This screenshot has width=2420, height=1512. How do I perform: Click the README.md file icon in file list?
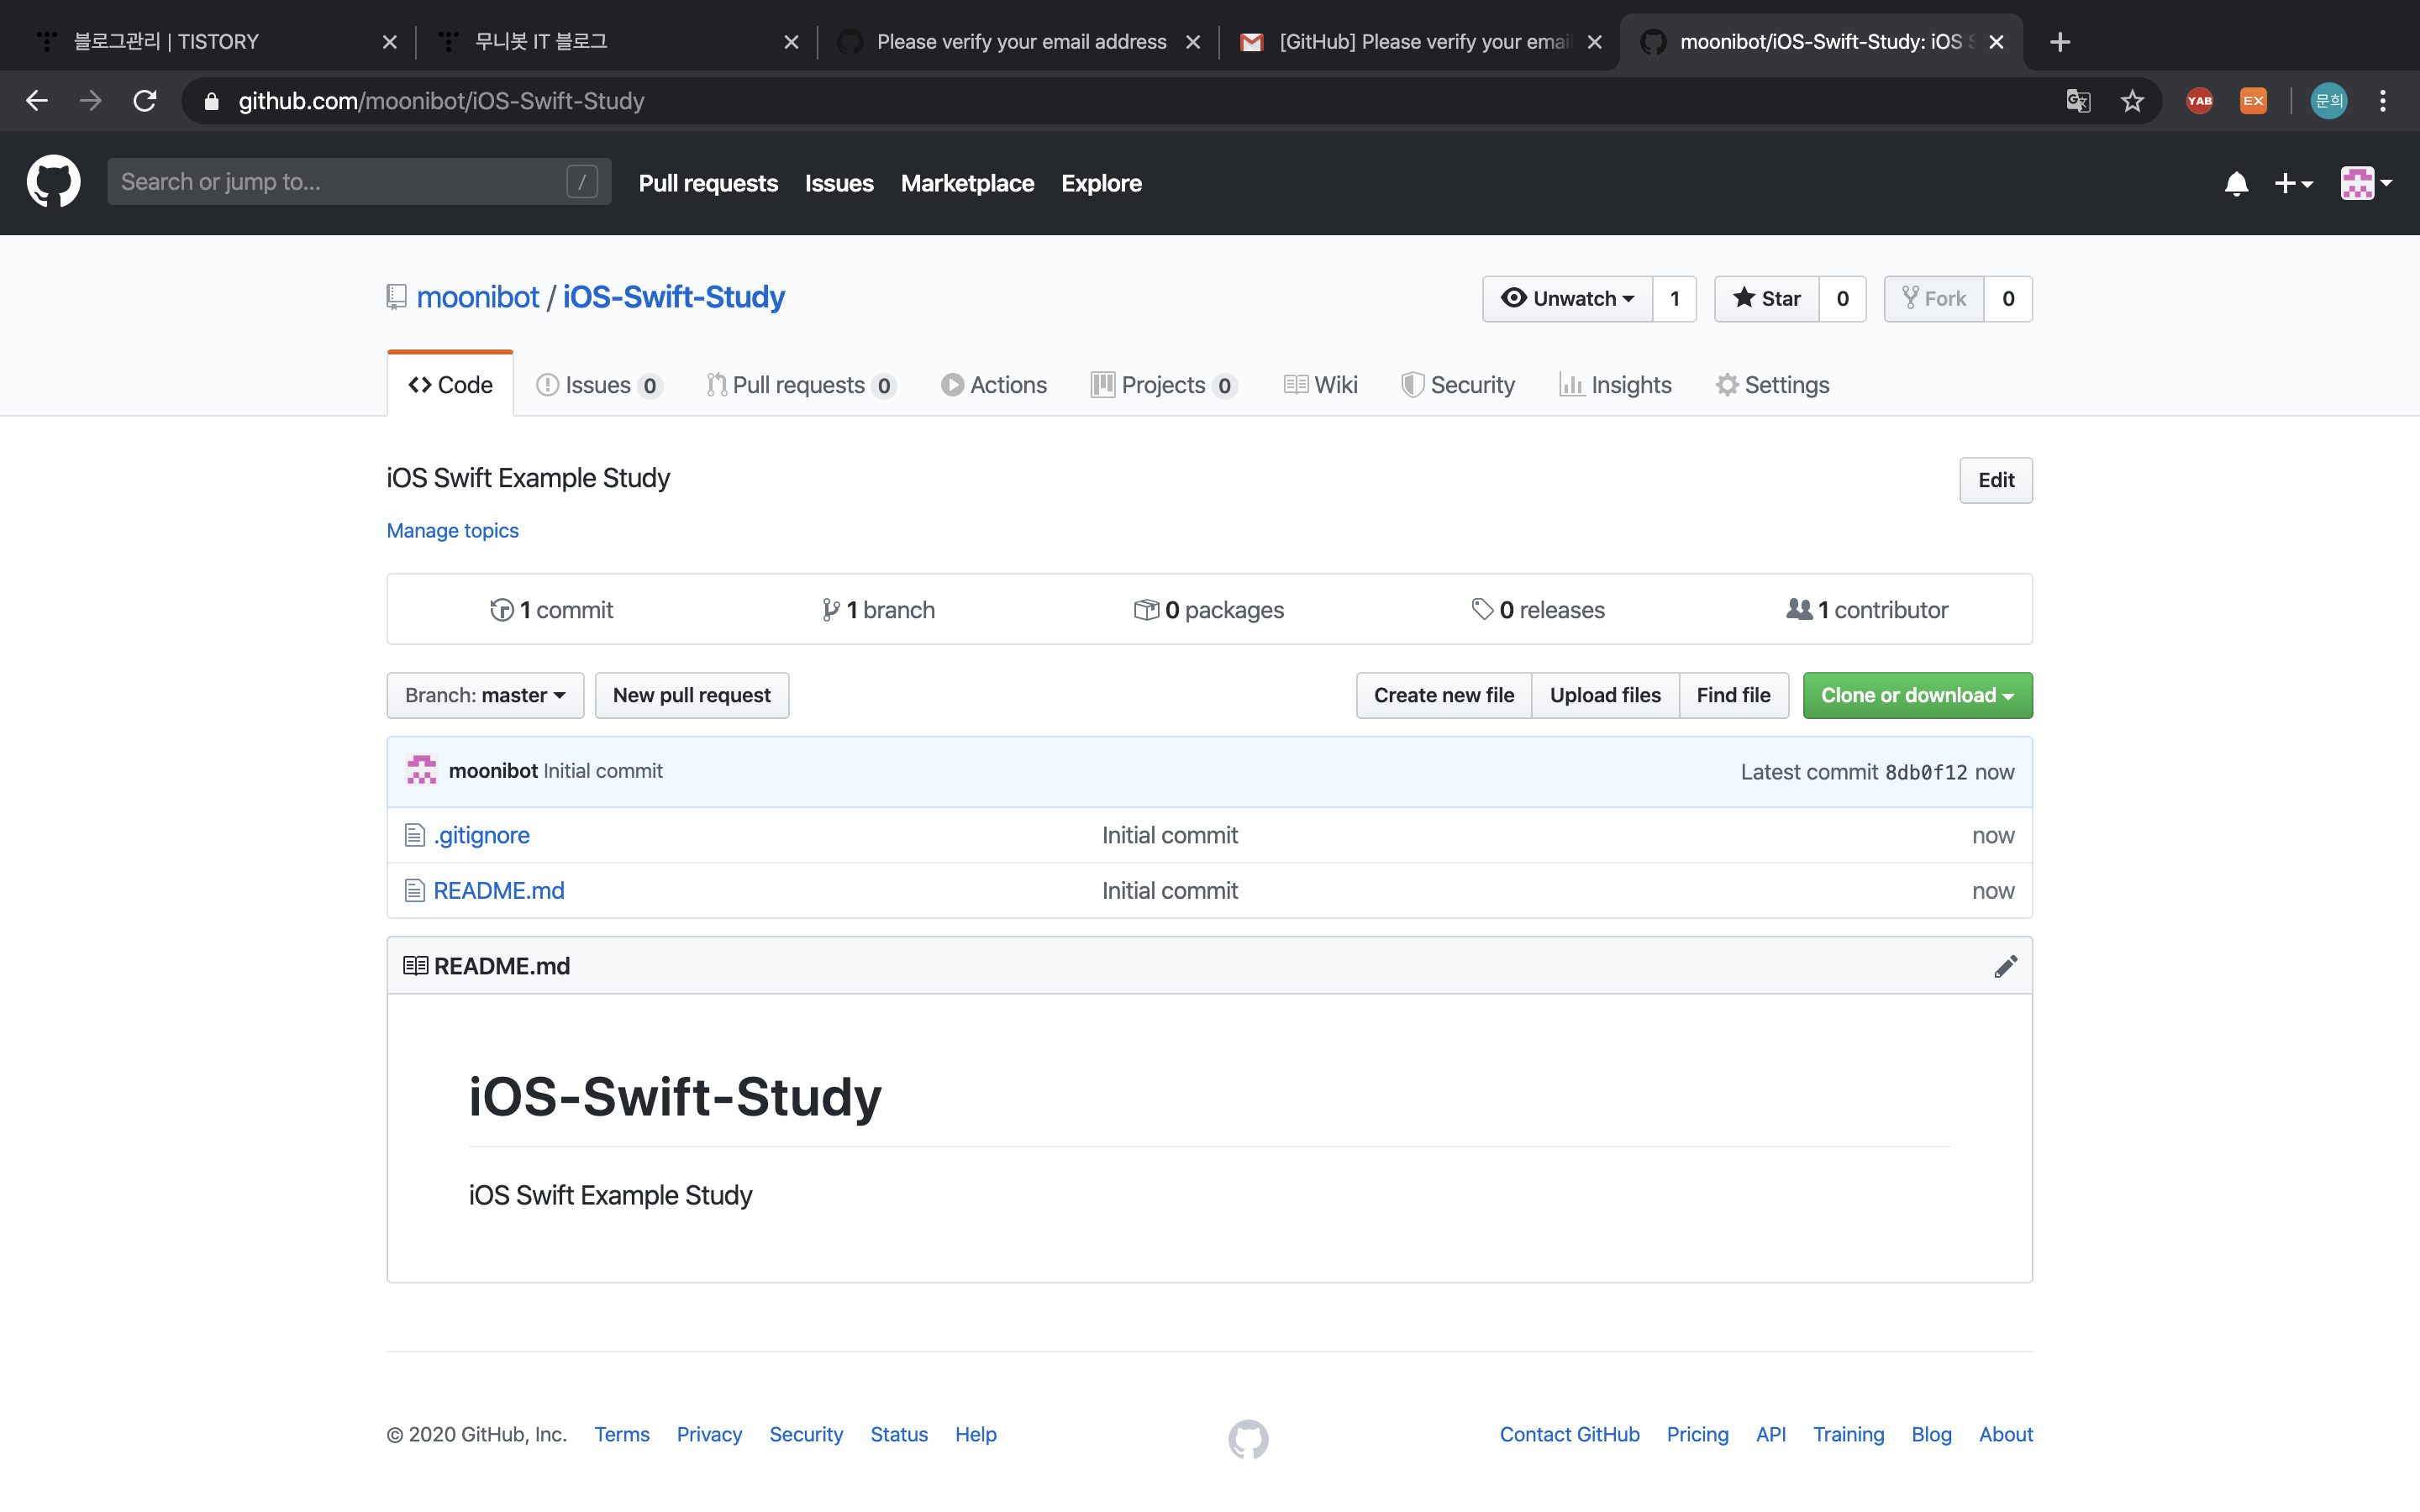pos(414,890)
